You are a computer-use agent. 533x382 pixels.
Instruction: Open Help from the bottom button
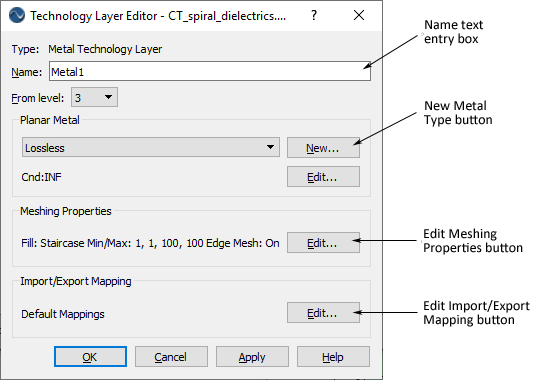(x=333, y=357)
